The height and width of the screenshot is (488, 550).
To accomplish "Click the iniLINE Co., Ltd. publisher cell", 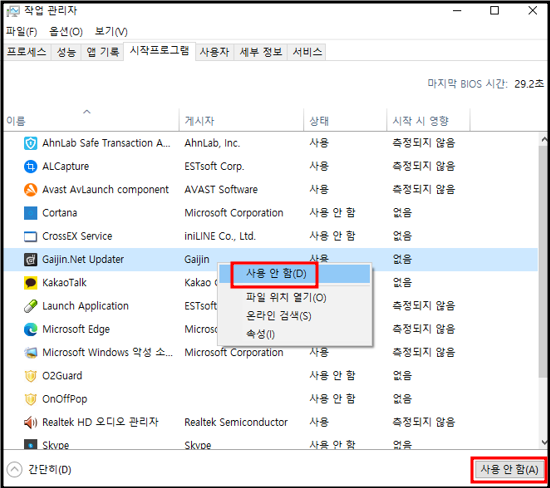I will click(220, 236).
